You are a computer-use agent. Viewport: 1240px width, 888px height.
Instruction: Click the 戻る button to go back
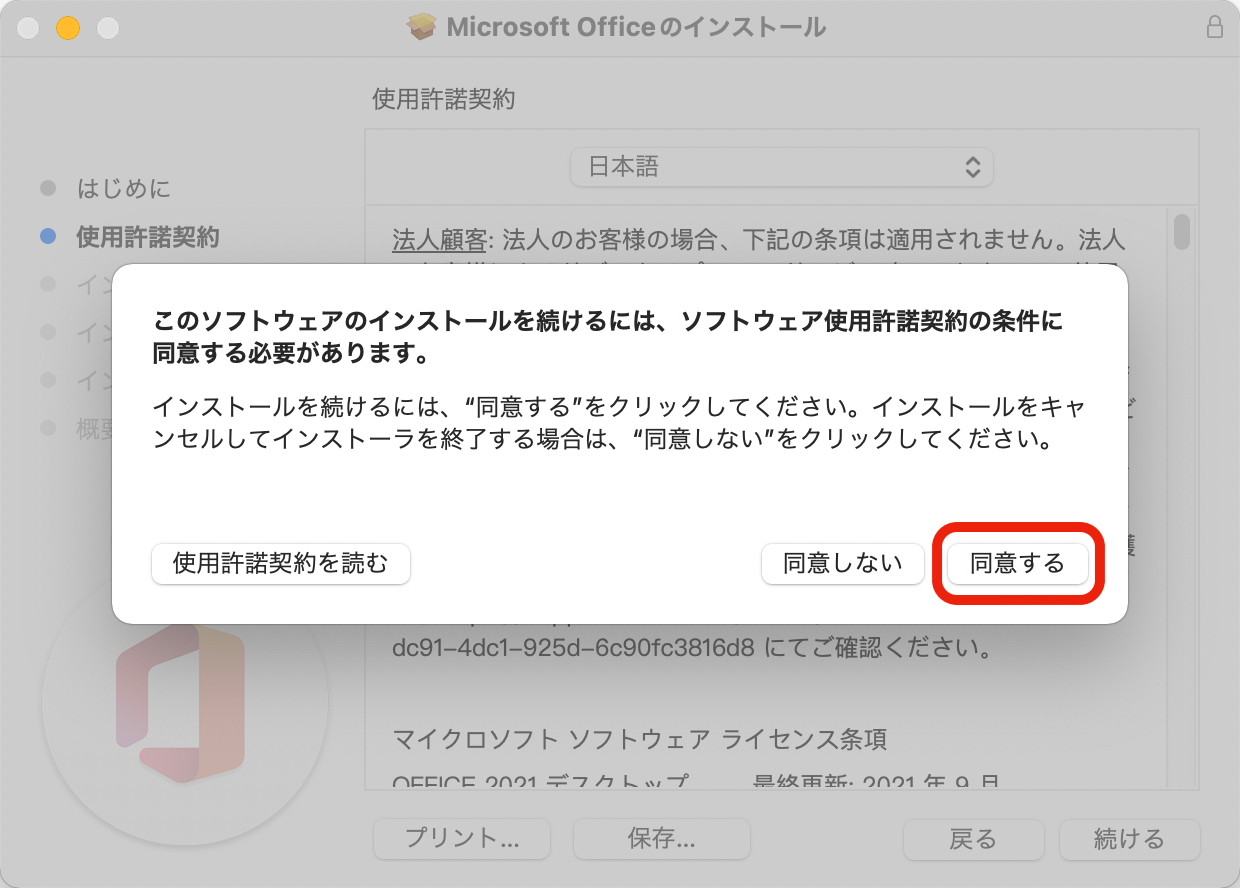(x=973, y=839)
